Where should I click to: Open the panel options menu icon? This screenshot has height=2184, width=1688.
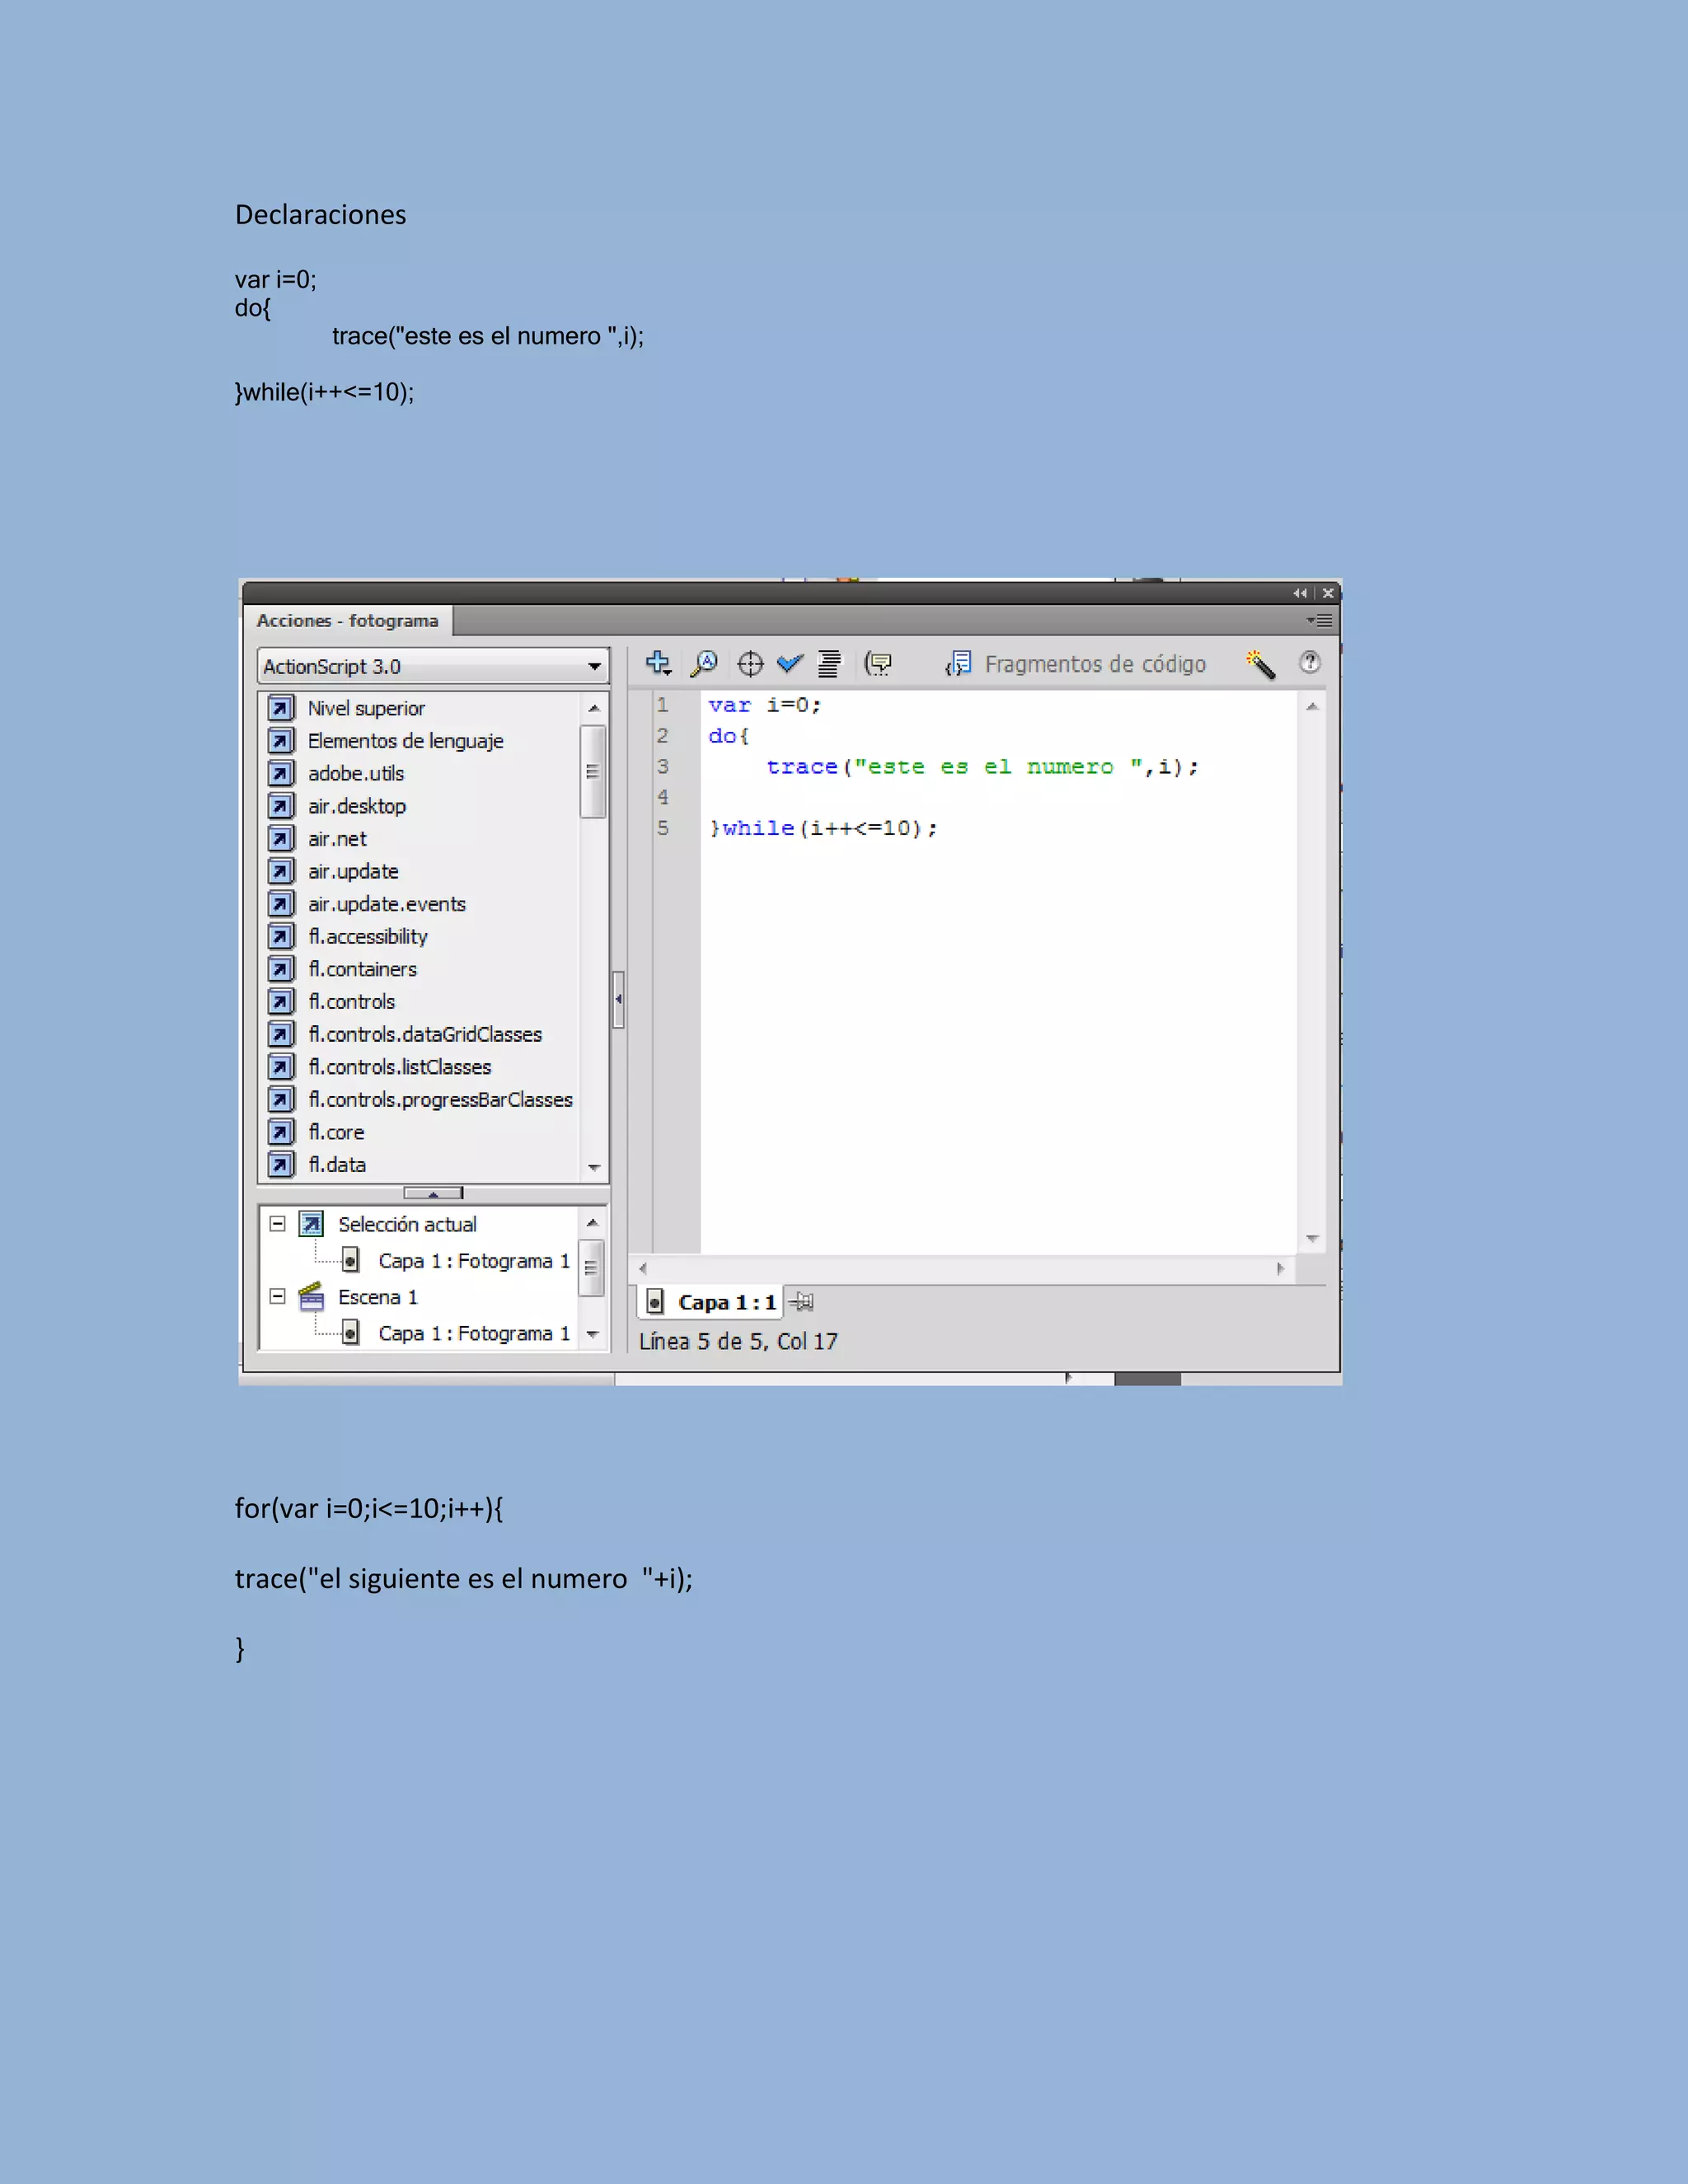(x=1320, y=620)
